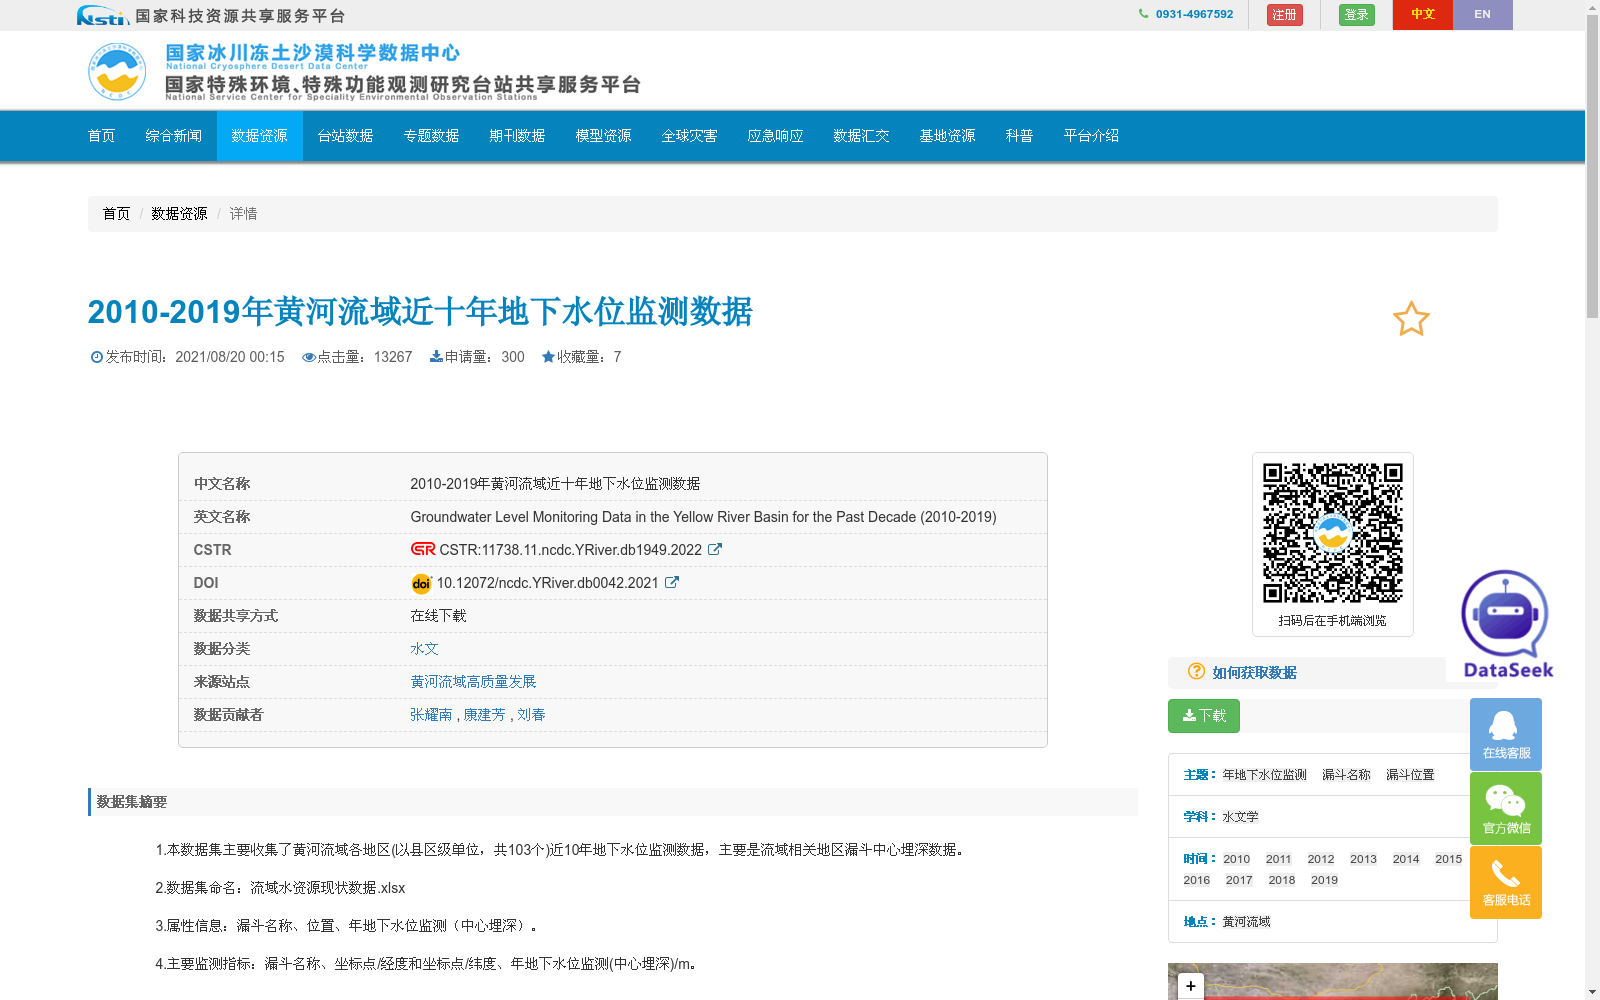
Task: Open the 水文 category link
Action: (x=424, y=649)
